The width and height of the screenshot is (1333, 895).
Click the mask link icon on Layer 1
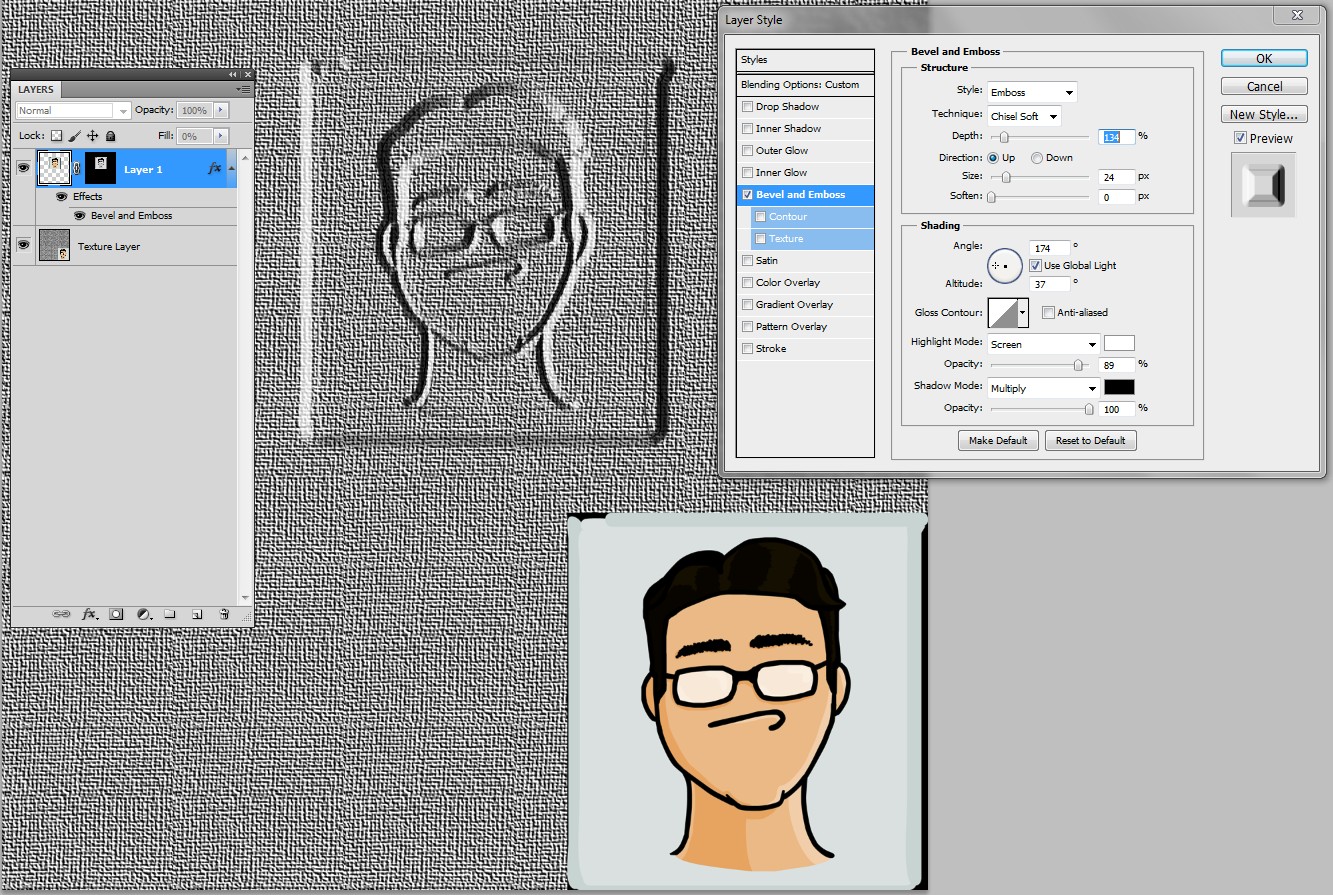pos(77,169)
